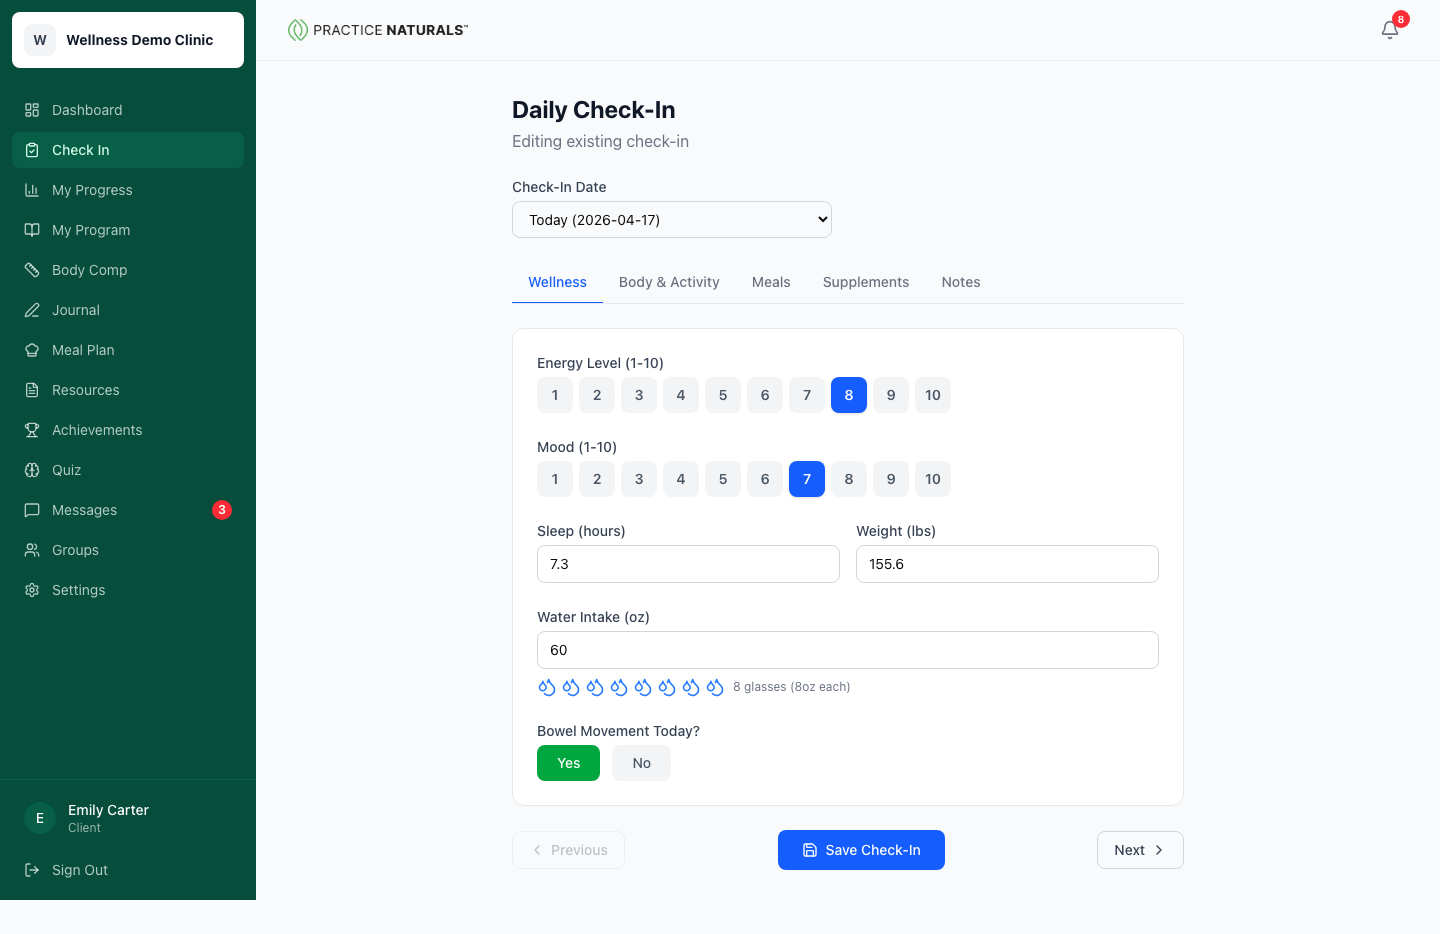This screenshot has width=1440, height=934.
Task: Open the Achievements trophy icon
Action: point(31,429)
